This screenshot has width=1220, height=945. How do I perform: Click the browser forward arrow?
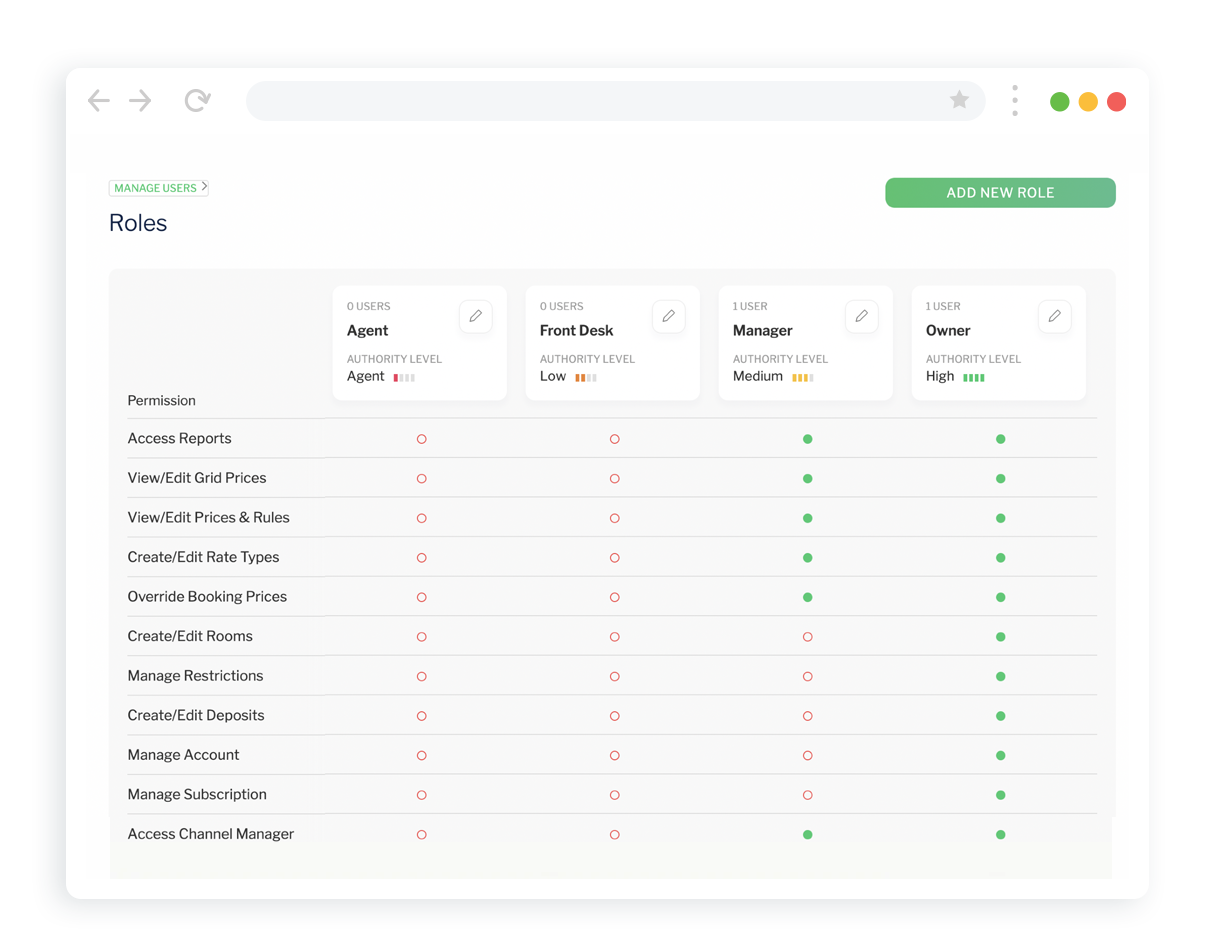click(x=140, y=100)
